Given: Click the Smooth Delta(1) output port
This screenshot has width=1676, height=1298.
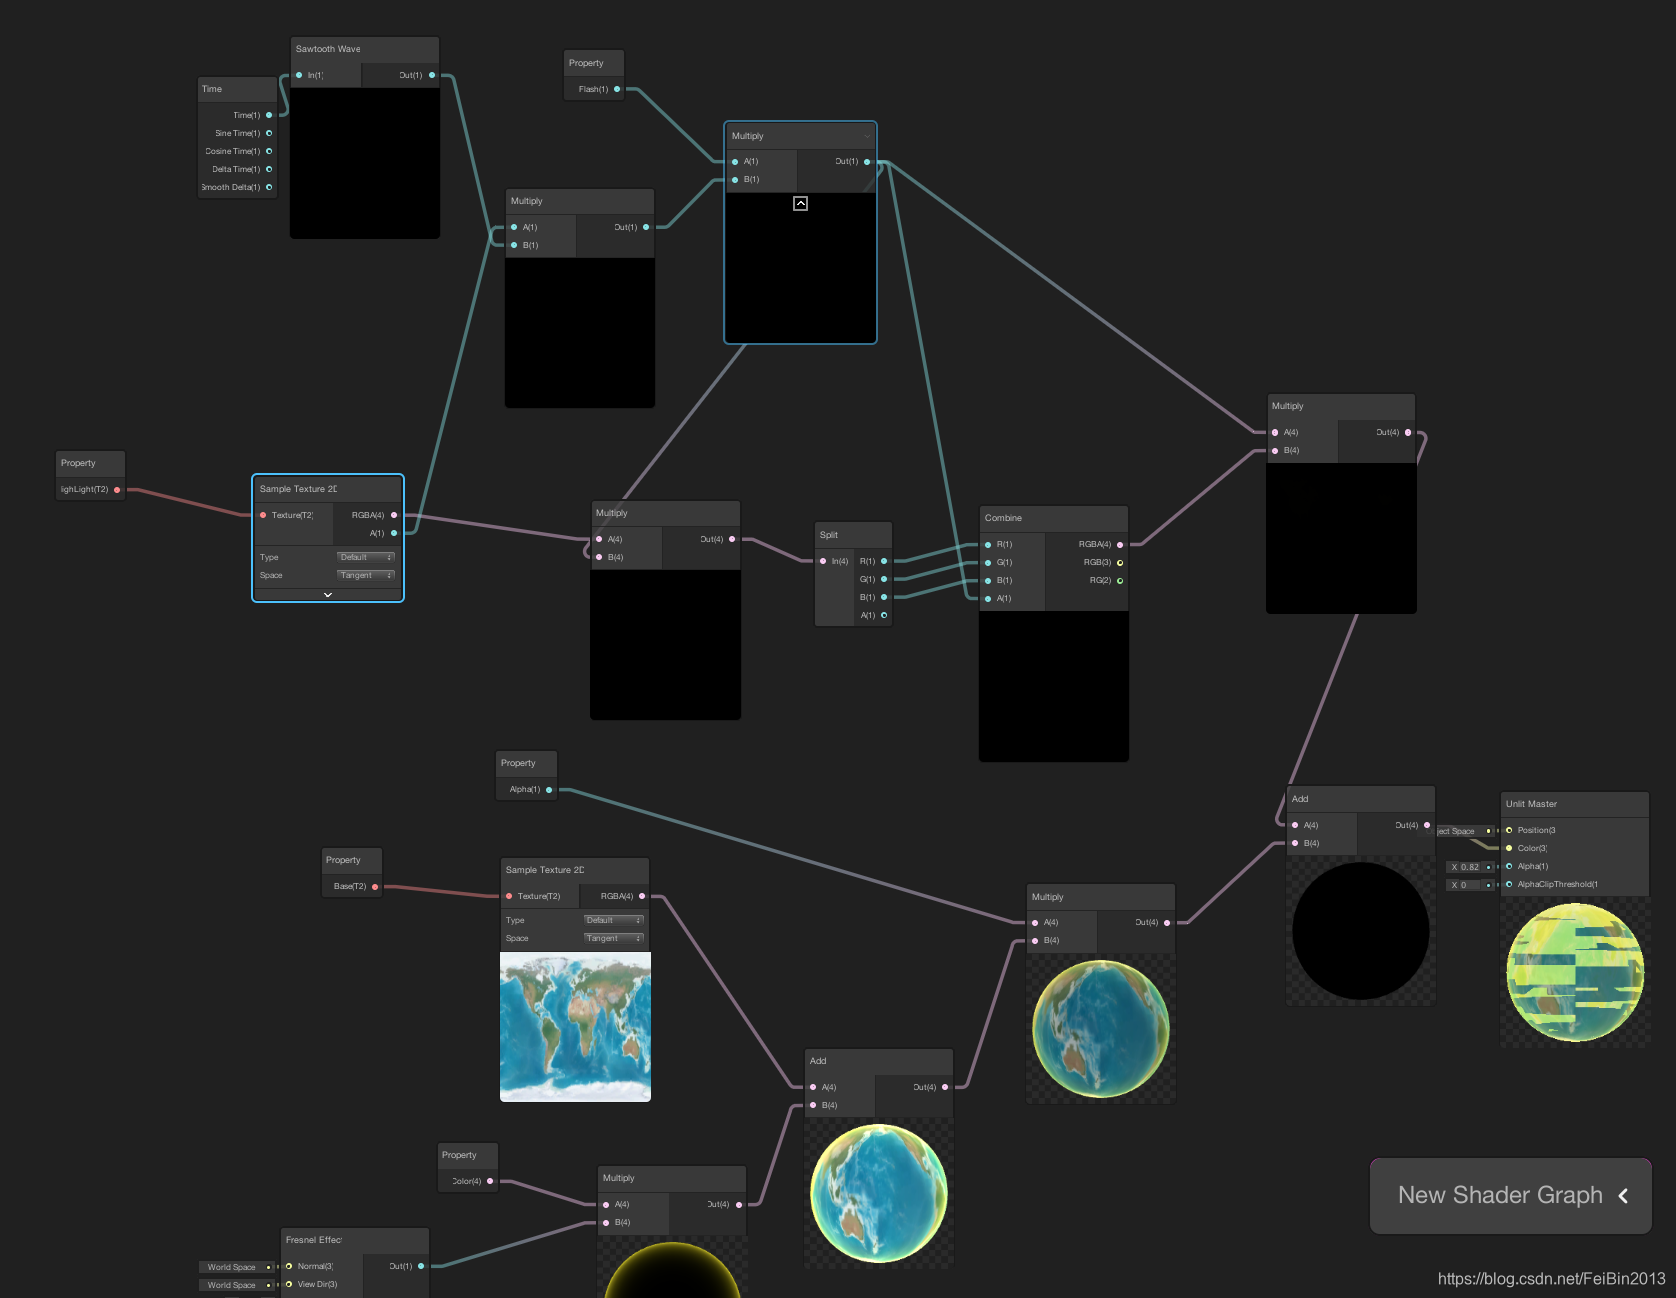Looking at the screenshot, I should click(269, 187).
